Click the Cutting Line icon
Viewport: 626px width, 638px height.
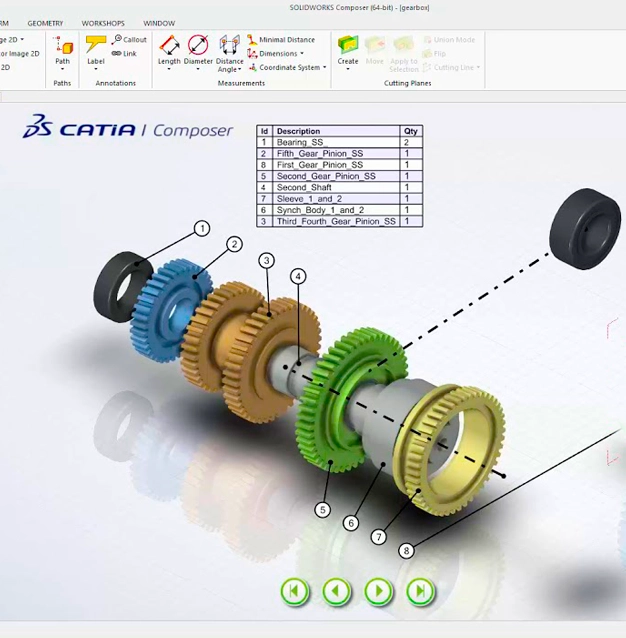[427, 67]
